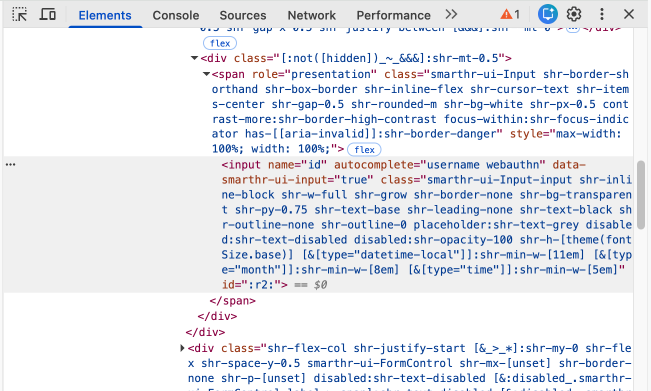Close the DevTools panel
The height and width of the screenshot is (391, 651).
coord(629,15)
